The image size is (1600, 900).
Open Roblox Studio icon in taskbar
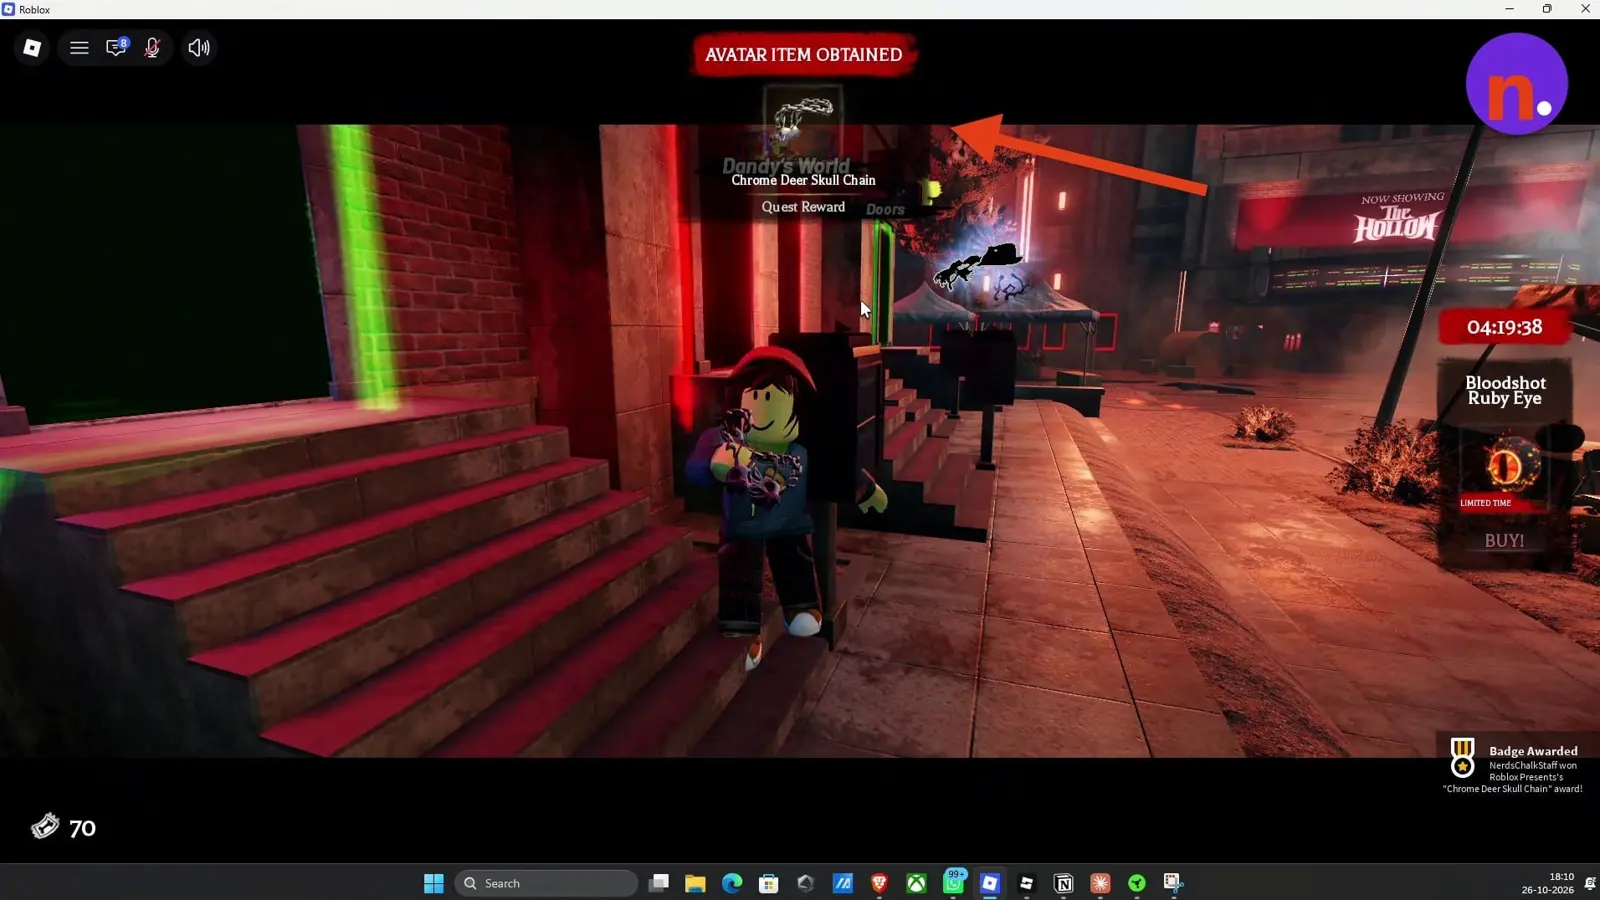(1026, 883)
